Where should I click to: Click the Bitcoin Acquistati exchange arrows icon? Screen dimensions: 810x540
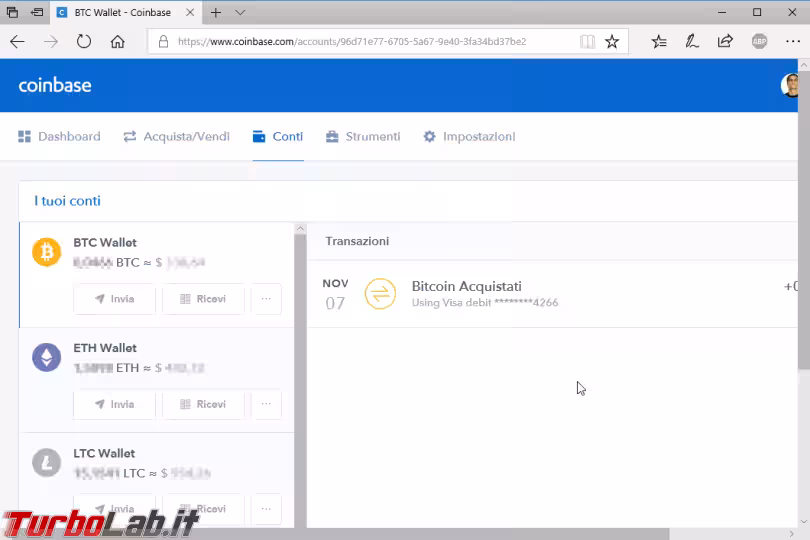coord(380,294)
